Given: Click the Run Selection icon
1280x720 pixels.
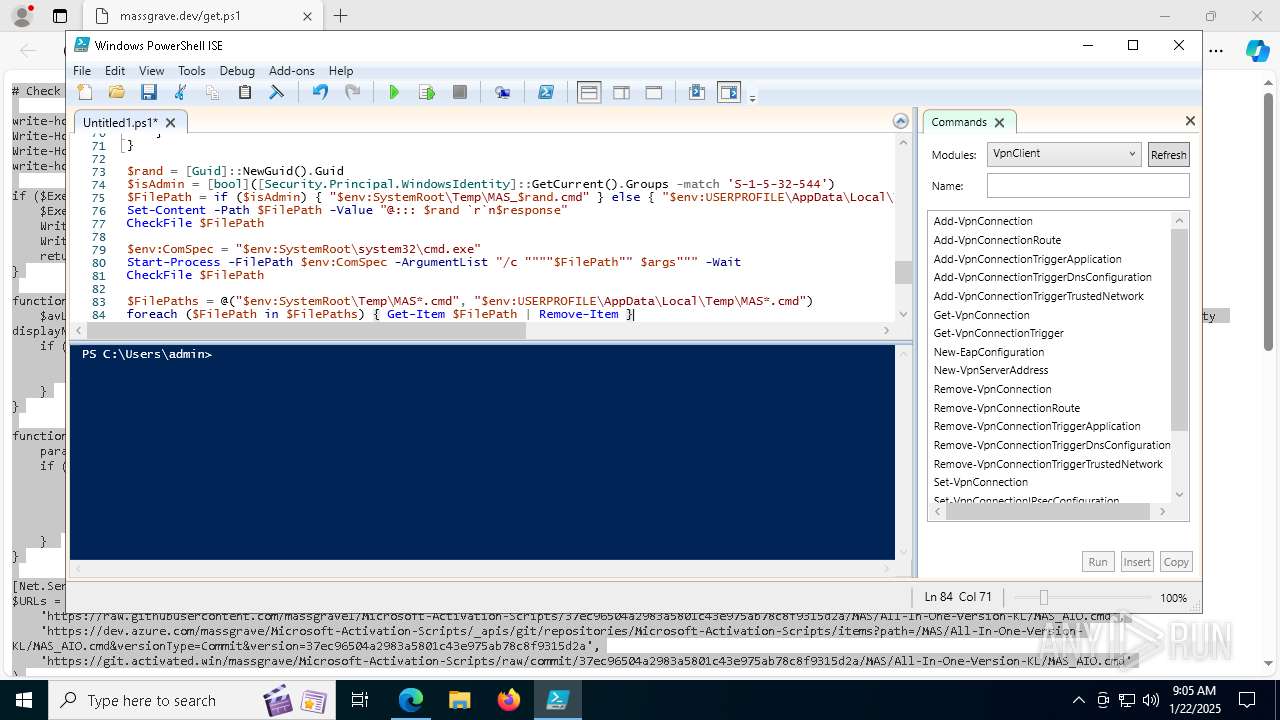Looking at the screenshot, I should (x=427, y=92).
